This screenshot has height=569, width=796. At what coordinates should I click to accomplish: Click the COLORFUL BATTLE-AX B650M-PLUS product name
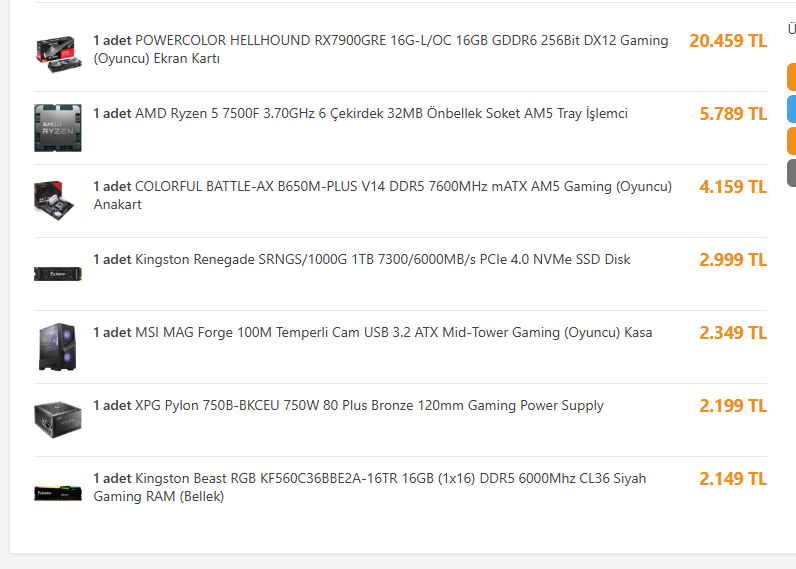pos(383,195)
